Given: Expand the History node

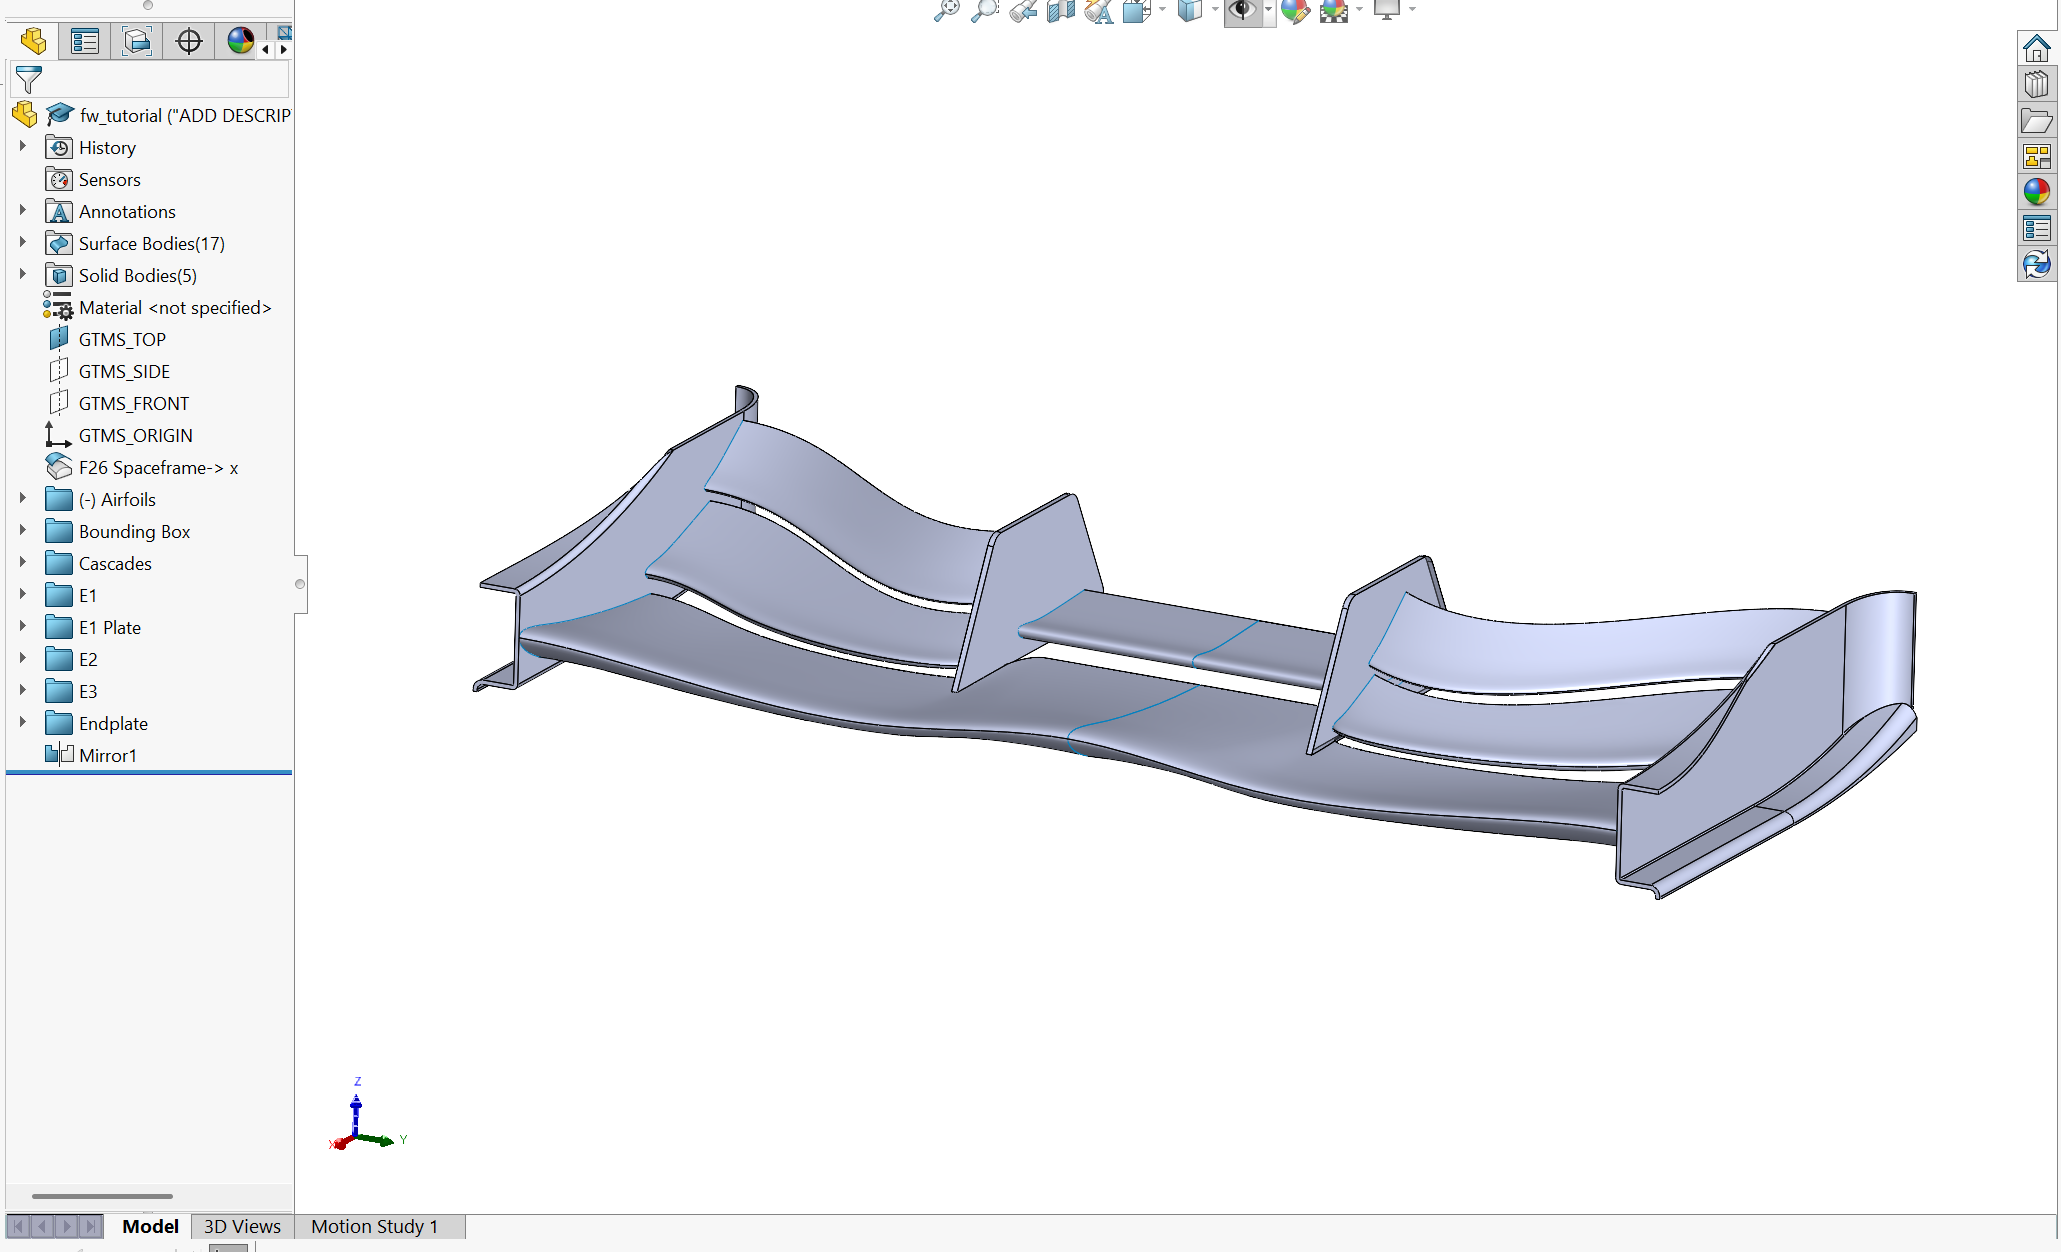Looking at the screenshot, I should point(22,147).
